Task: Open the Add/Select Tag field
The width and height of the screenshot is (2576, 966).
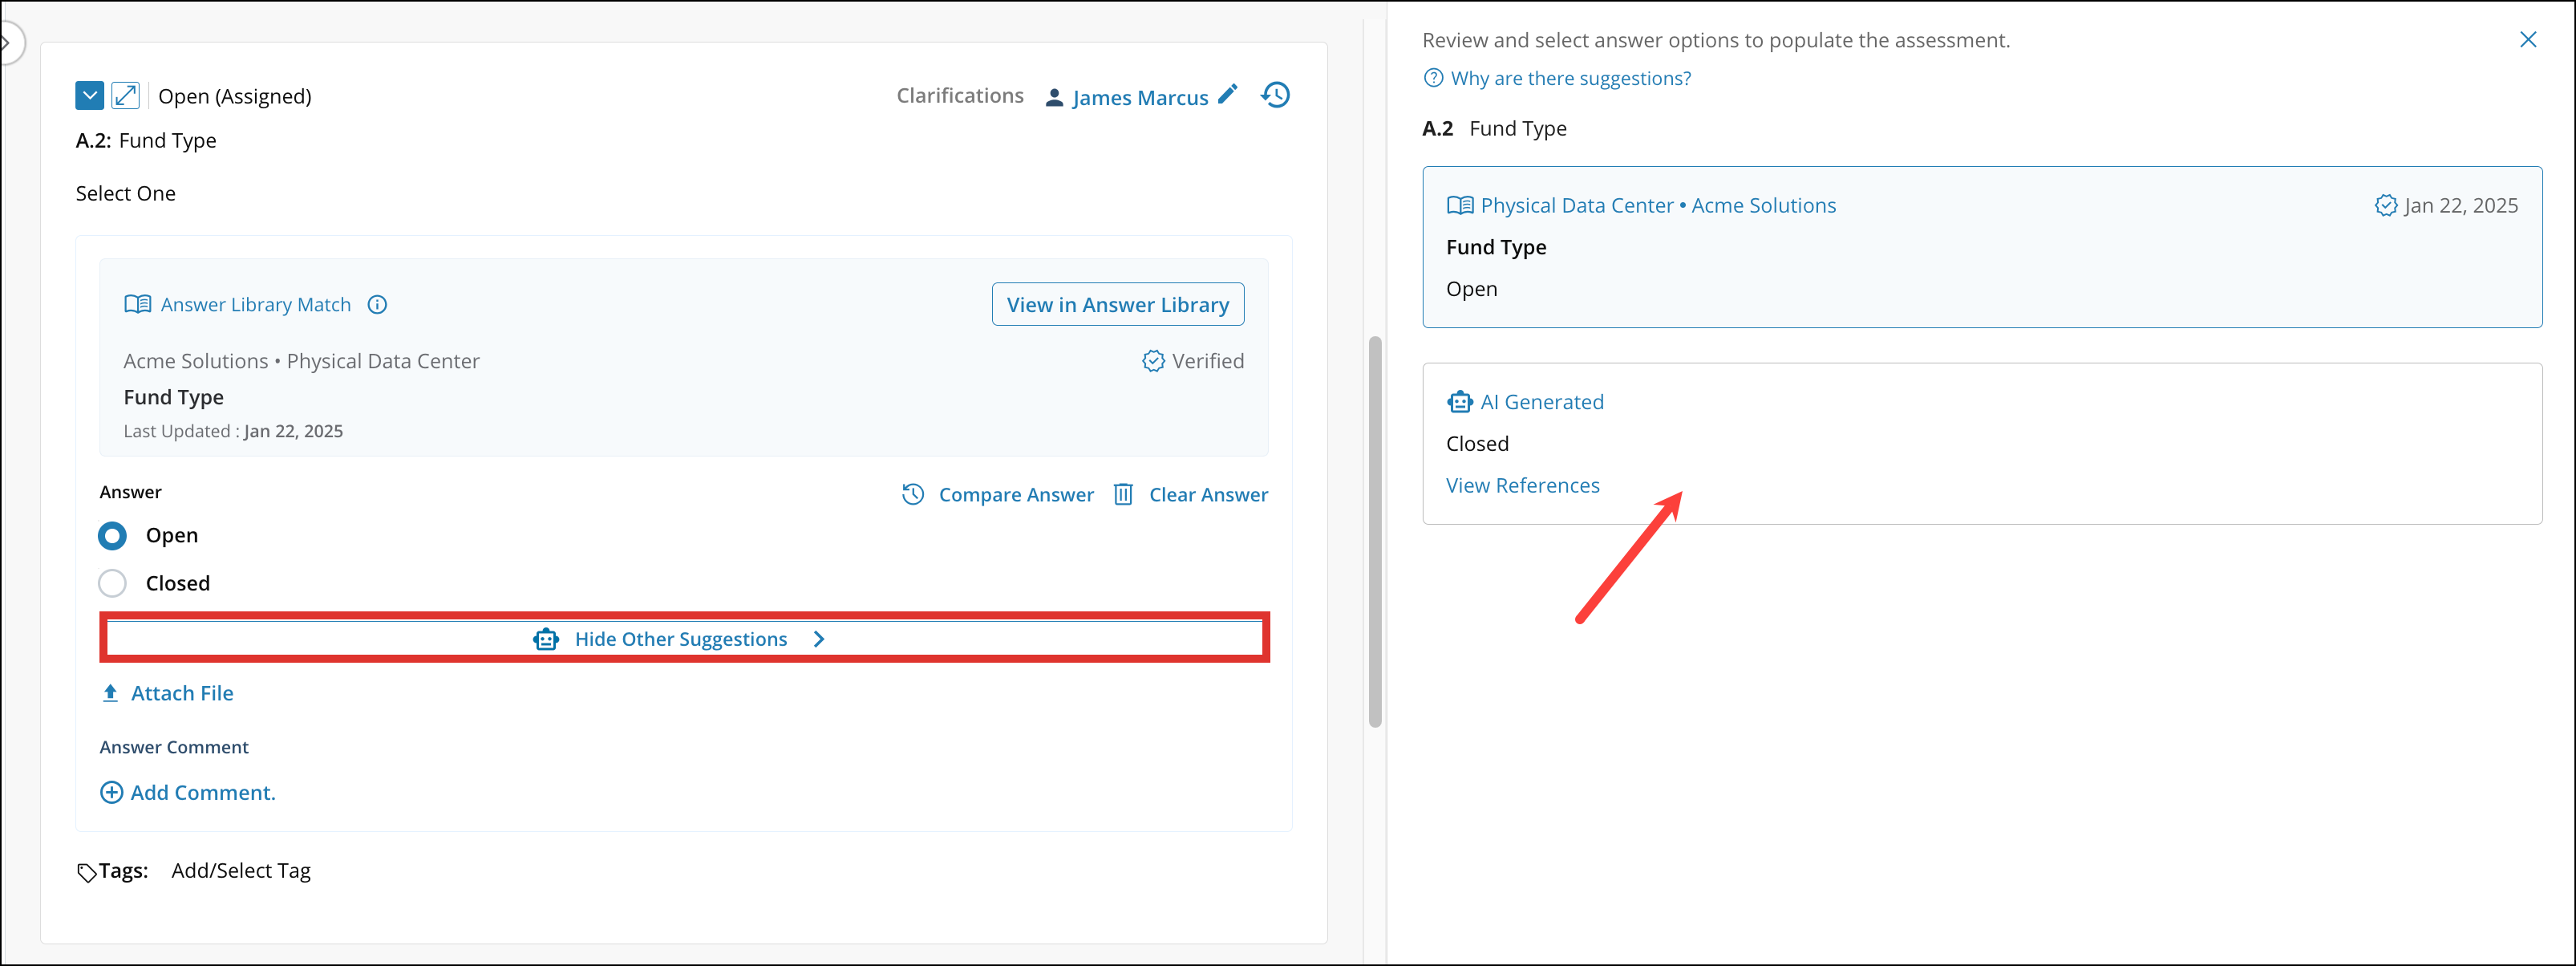Action: [x=241, y=871]
